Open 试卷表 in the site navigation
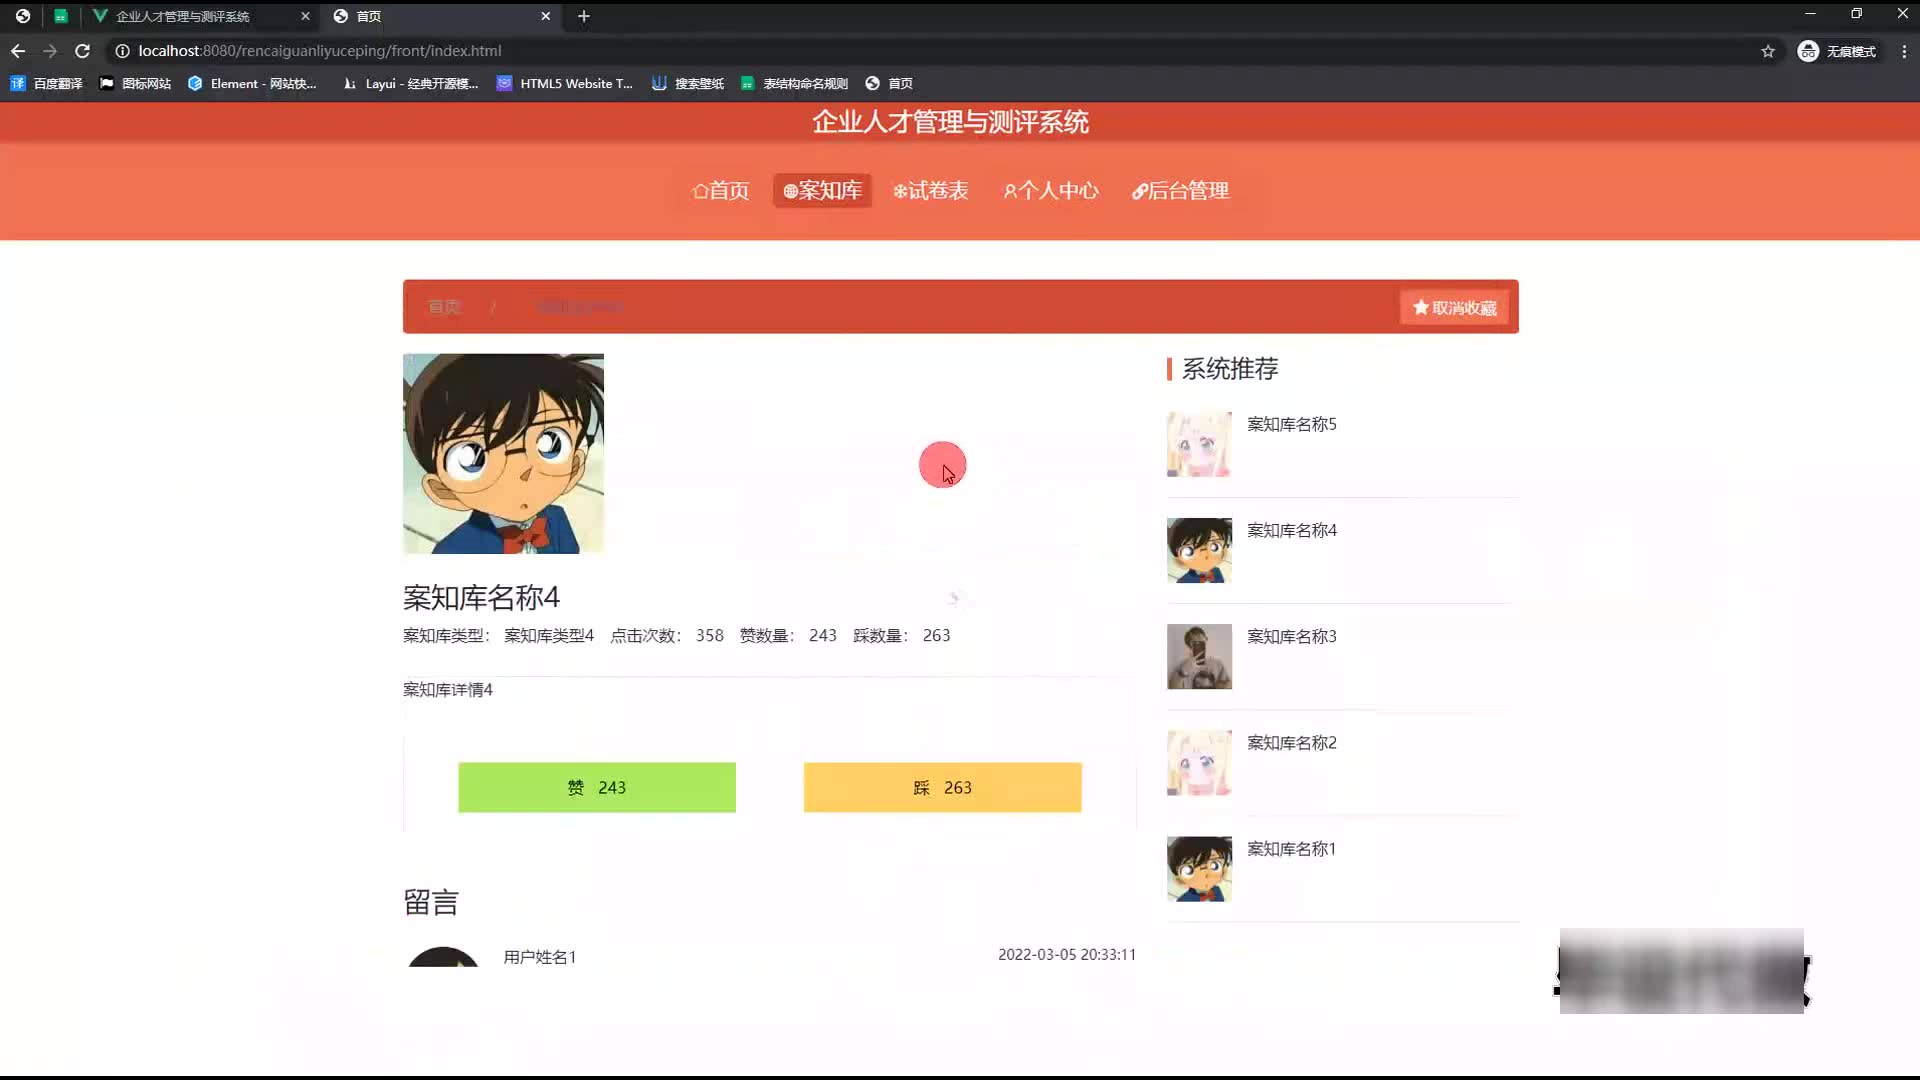 click(931, 191)
